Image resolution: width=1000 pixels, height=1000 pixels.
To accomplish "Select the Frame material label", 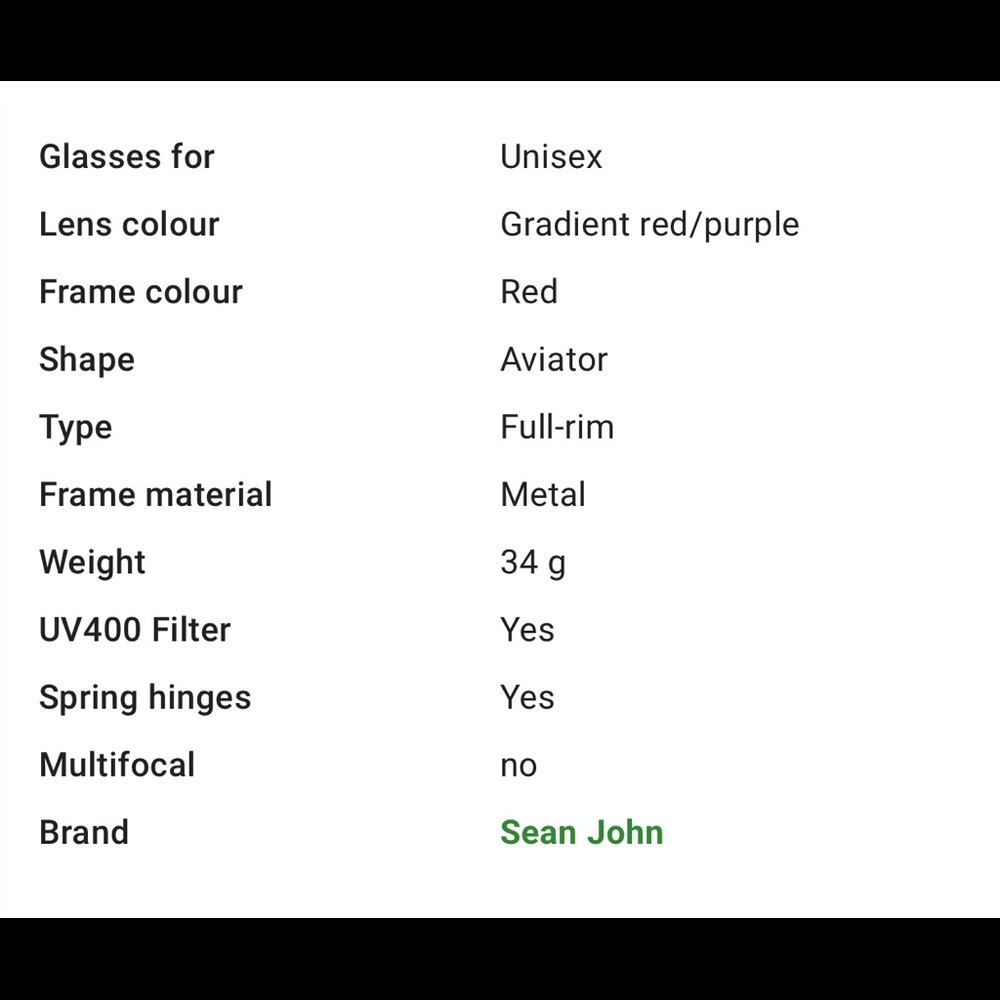I will 155,495.
